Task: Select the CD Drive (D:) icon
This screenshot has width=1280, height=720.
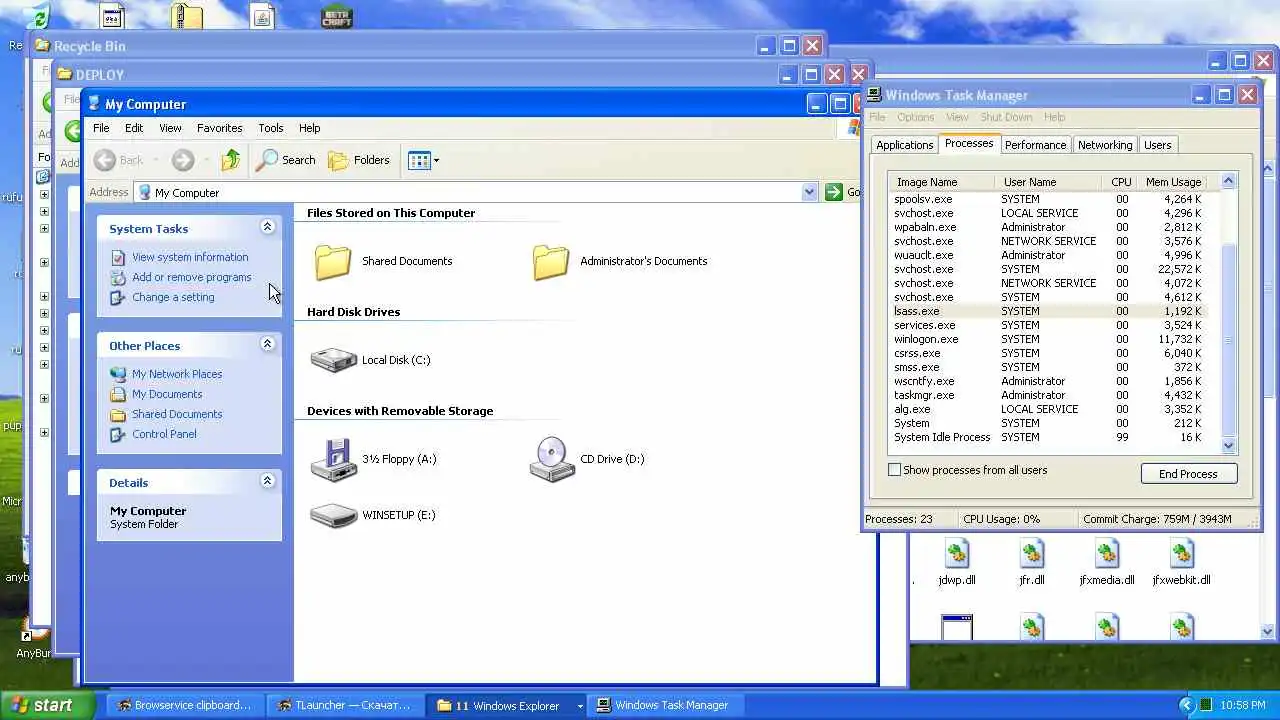Action: 552,459
